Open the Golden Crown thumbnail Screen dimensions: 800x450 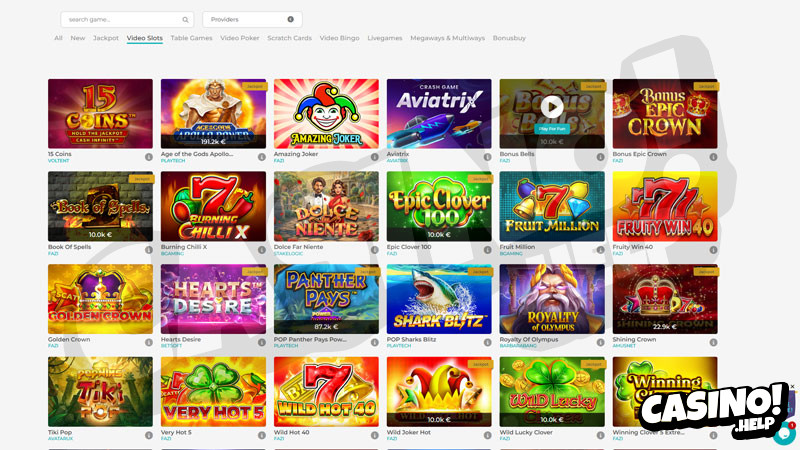[101, 299]
